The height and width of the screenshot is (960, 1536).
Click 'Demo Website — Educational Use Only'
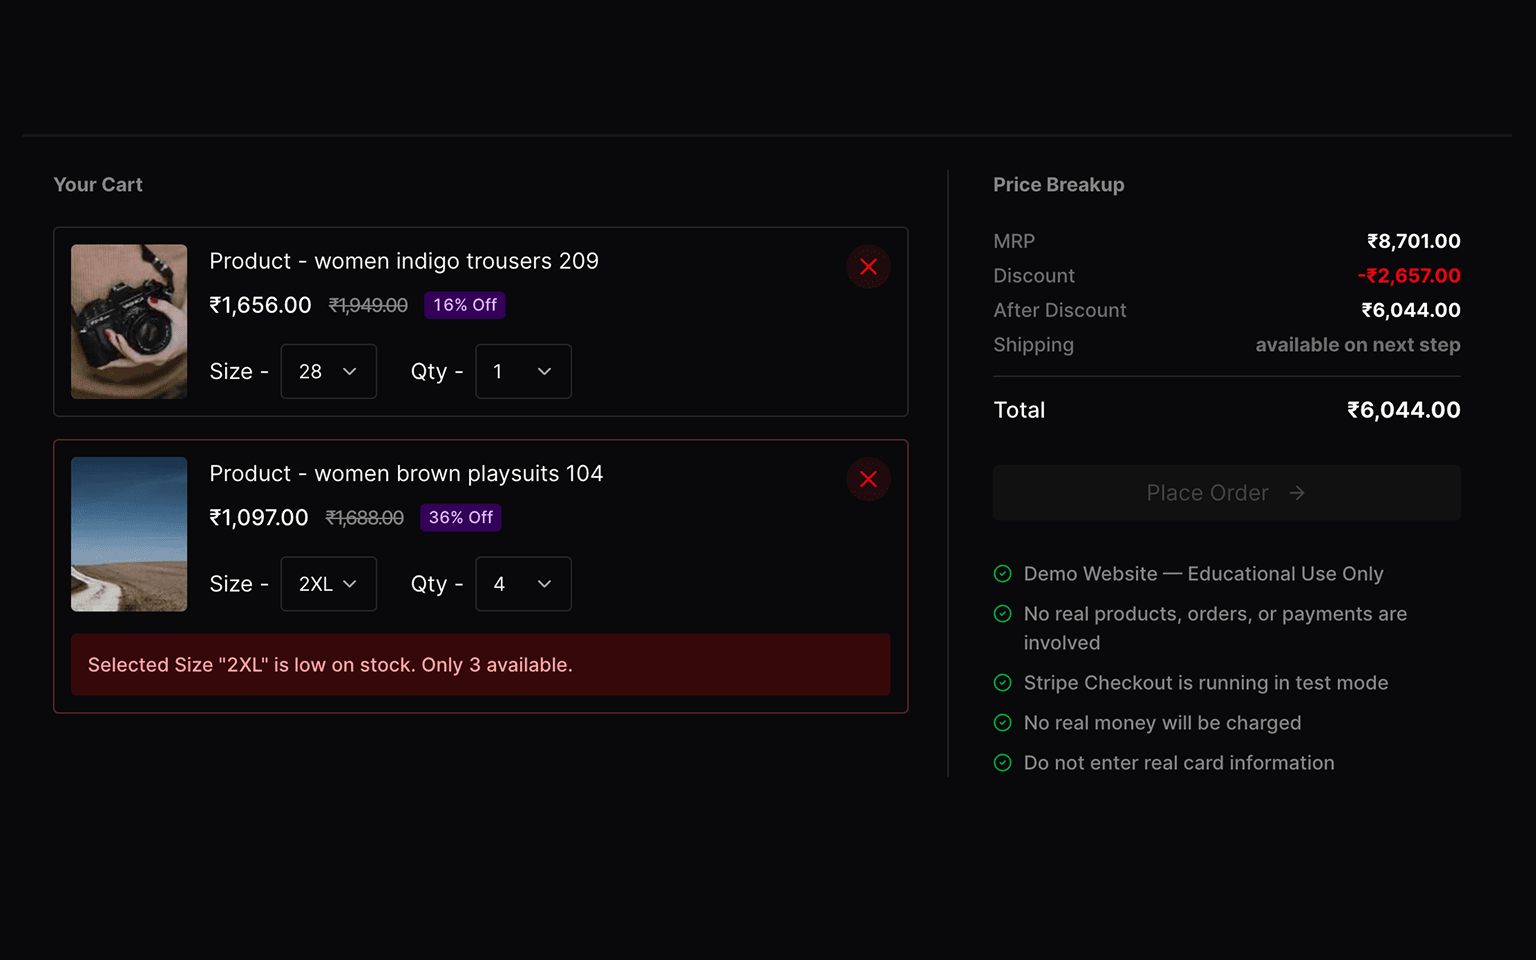(1203, 574)
